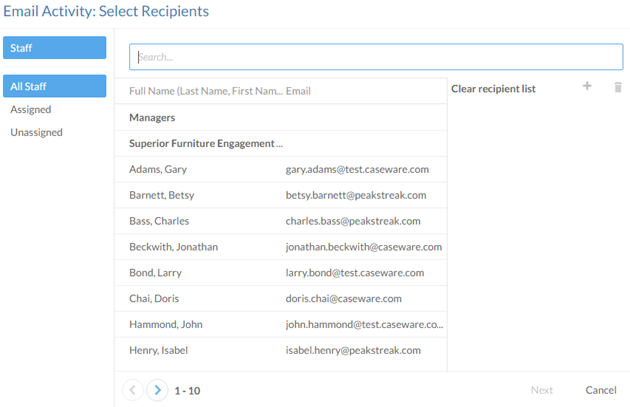
Task: Expand the Superior Furniture Engagement group
Action: [206, 143]
